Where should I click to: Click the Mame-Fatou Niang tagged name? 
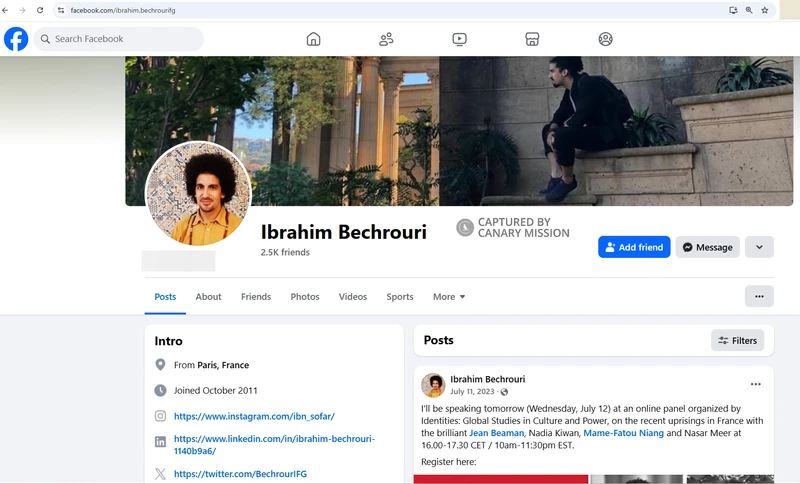[x=623, y=433]
